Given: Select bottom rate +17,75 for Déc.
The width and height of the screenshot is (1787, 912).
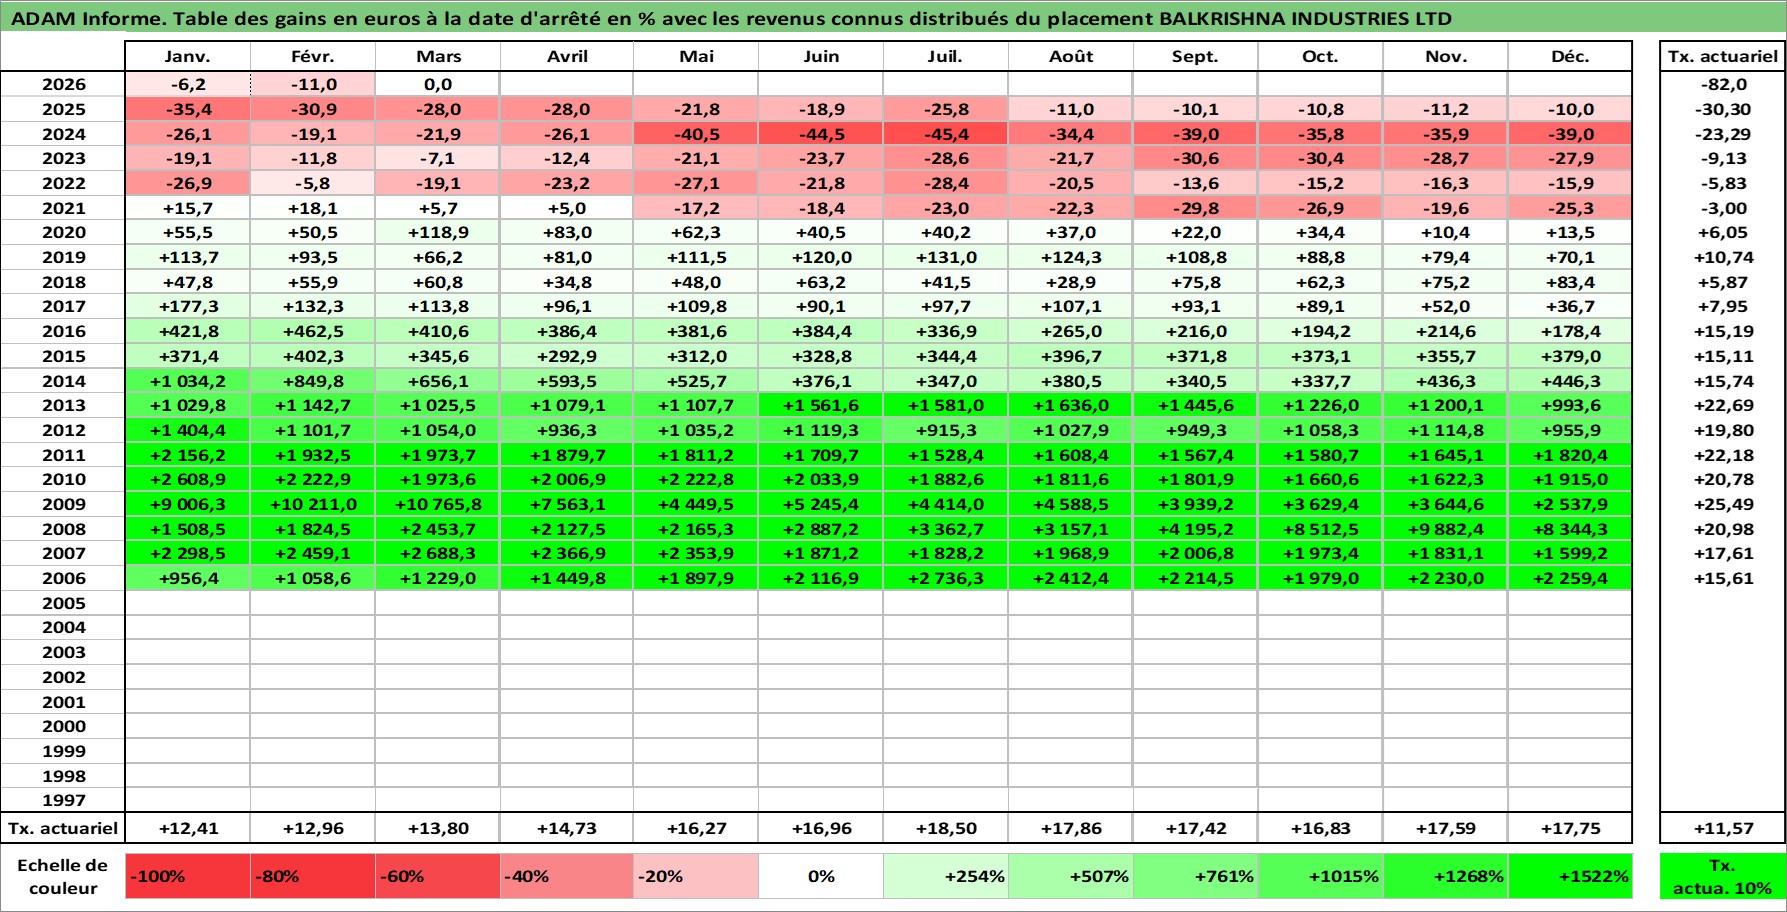Looking at the screenshot, I should click(1570, 828).
